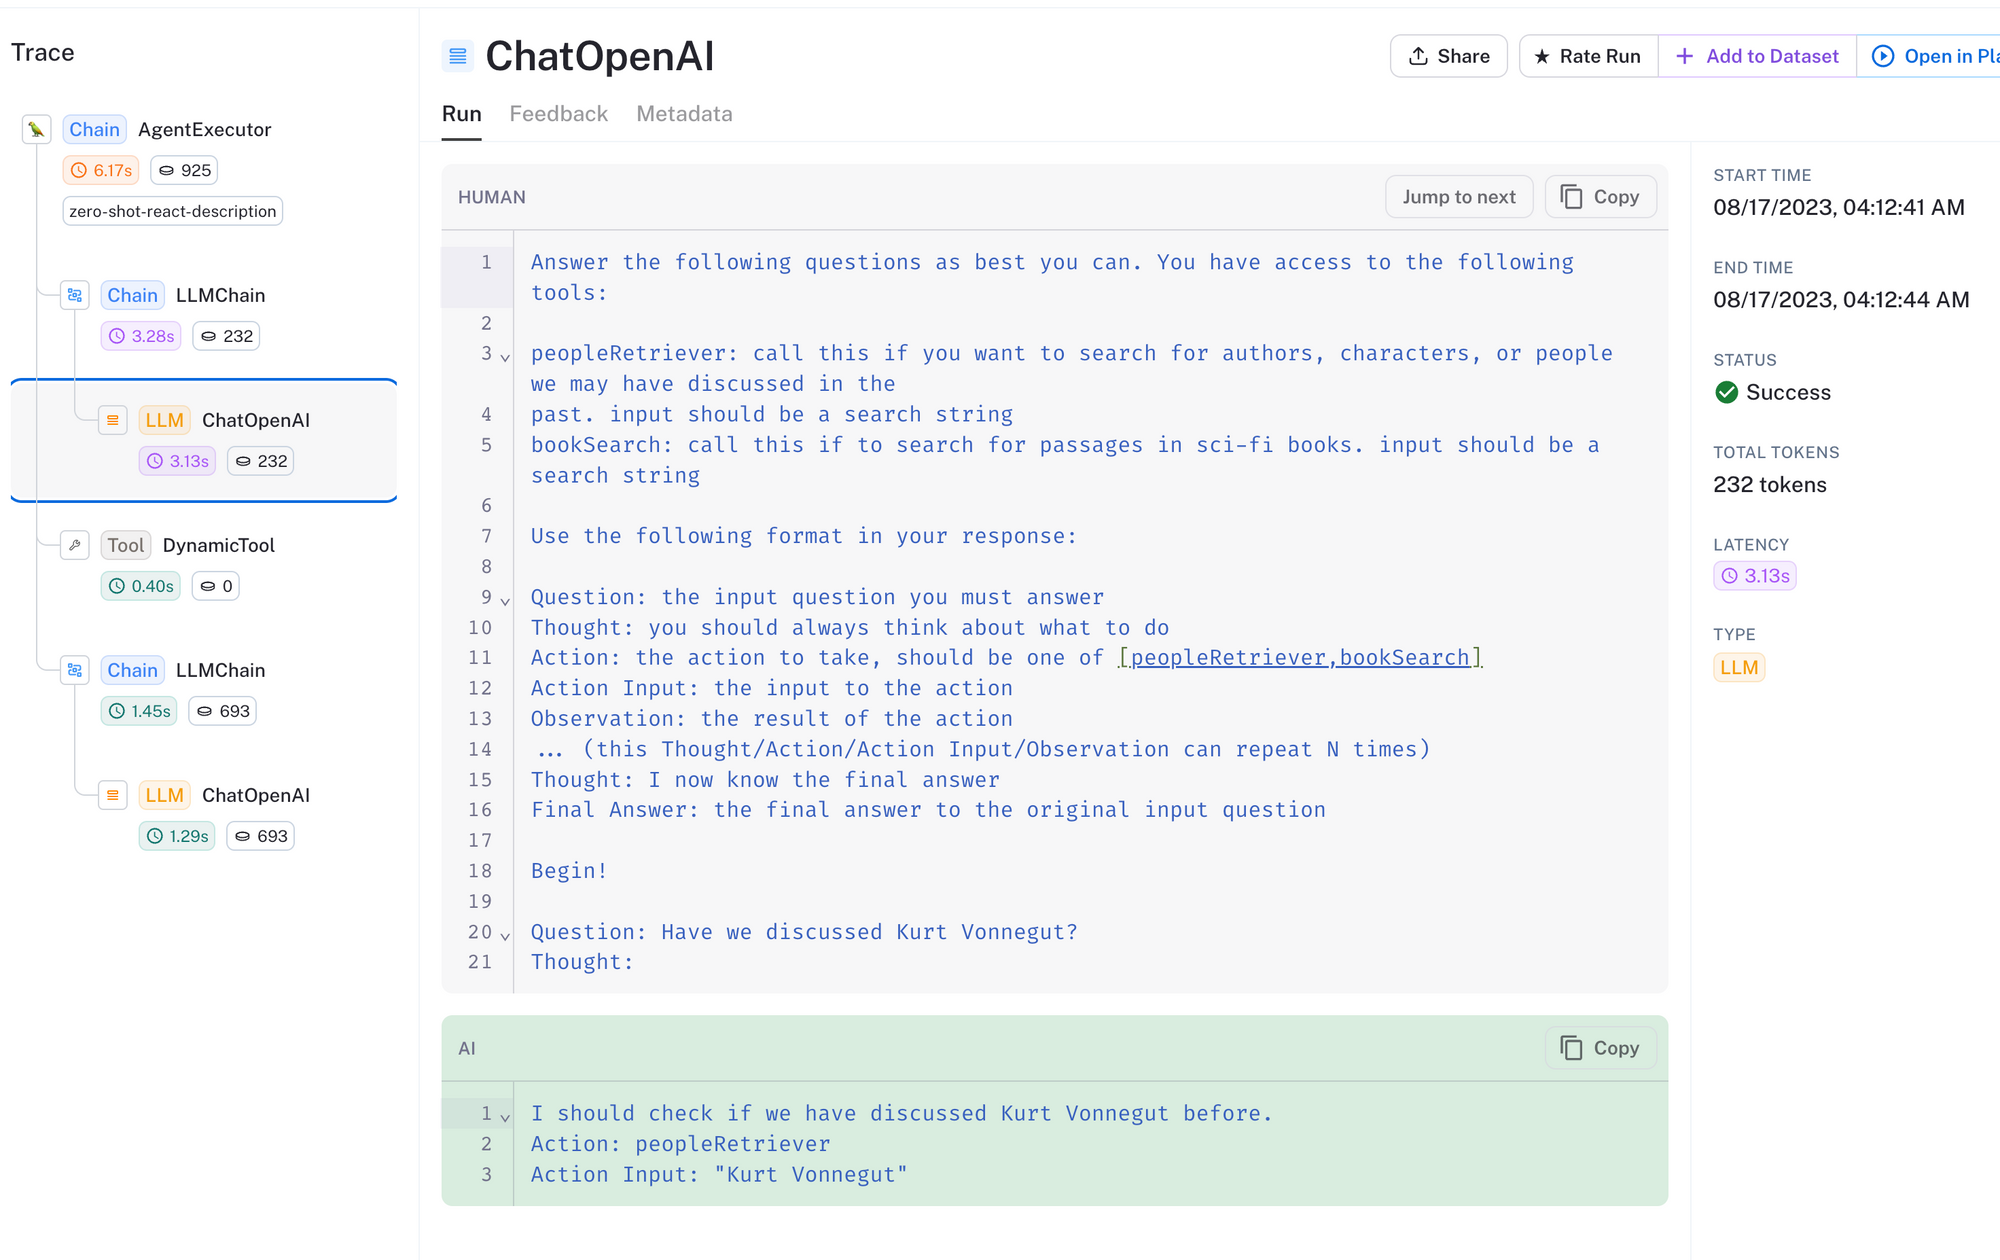Click the AgentExecutor parrot icon
The height and width of the screenshot is (1260, 2000).
click(37, 130)
